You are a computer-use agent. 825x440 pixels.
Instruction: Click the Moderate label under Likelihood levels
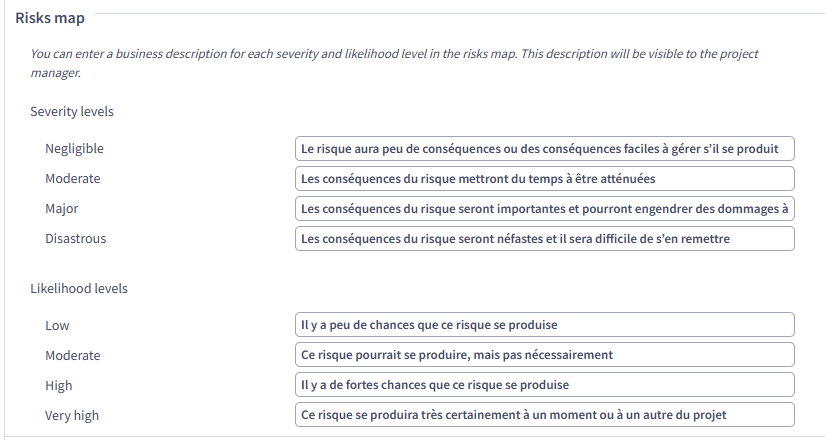point(72,356)
